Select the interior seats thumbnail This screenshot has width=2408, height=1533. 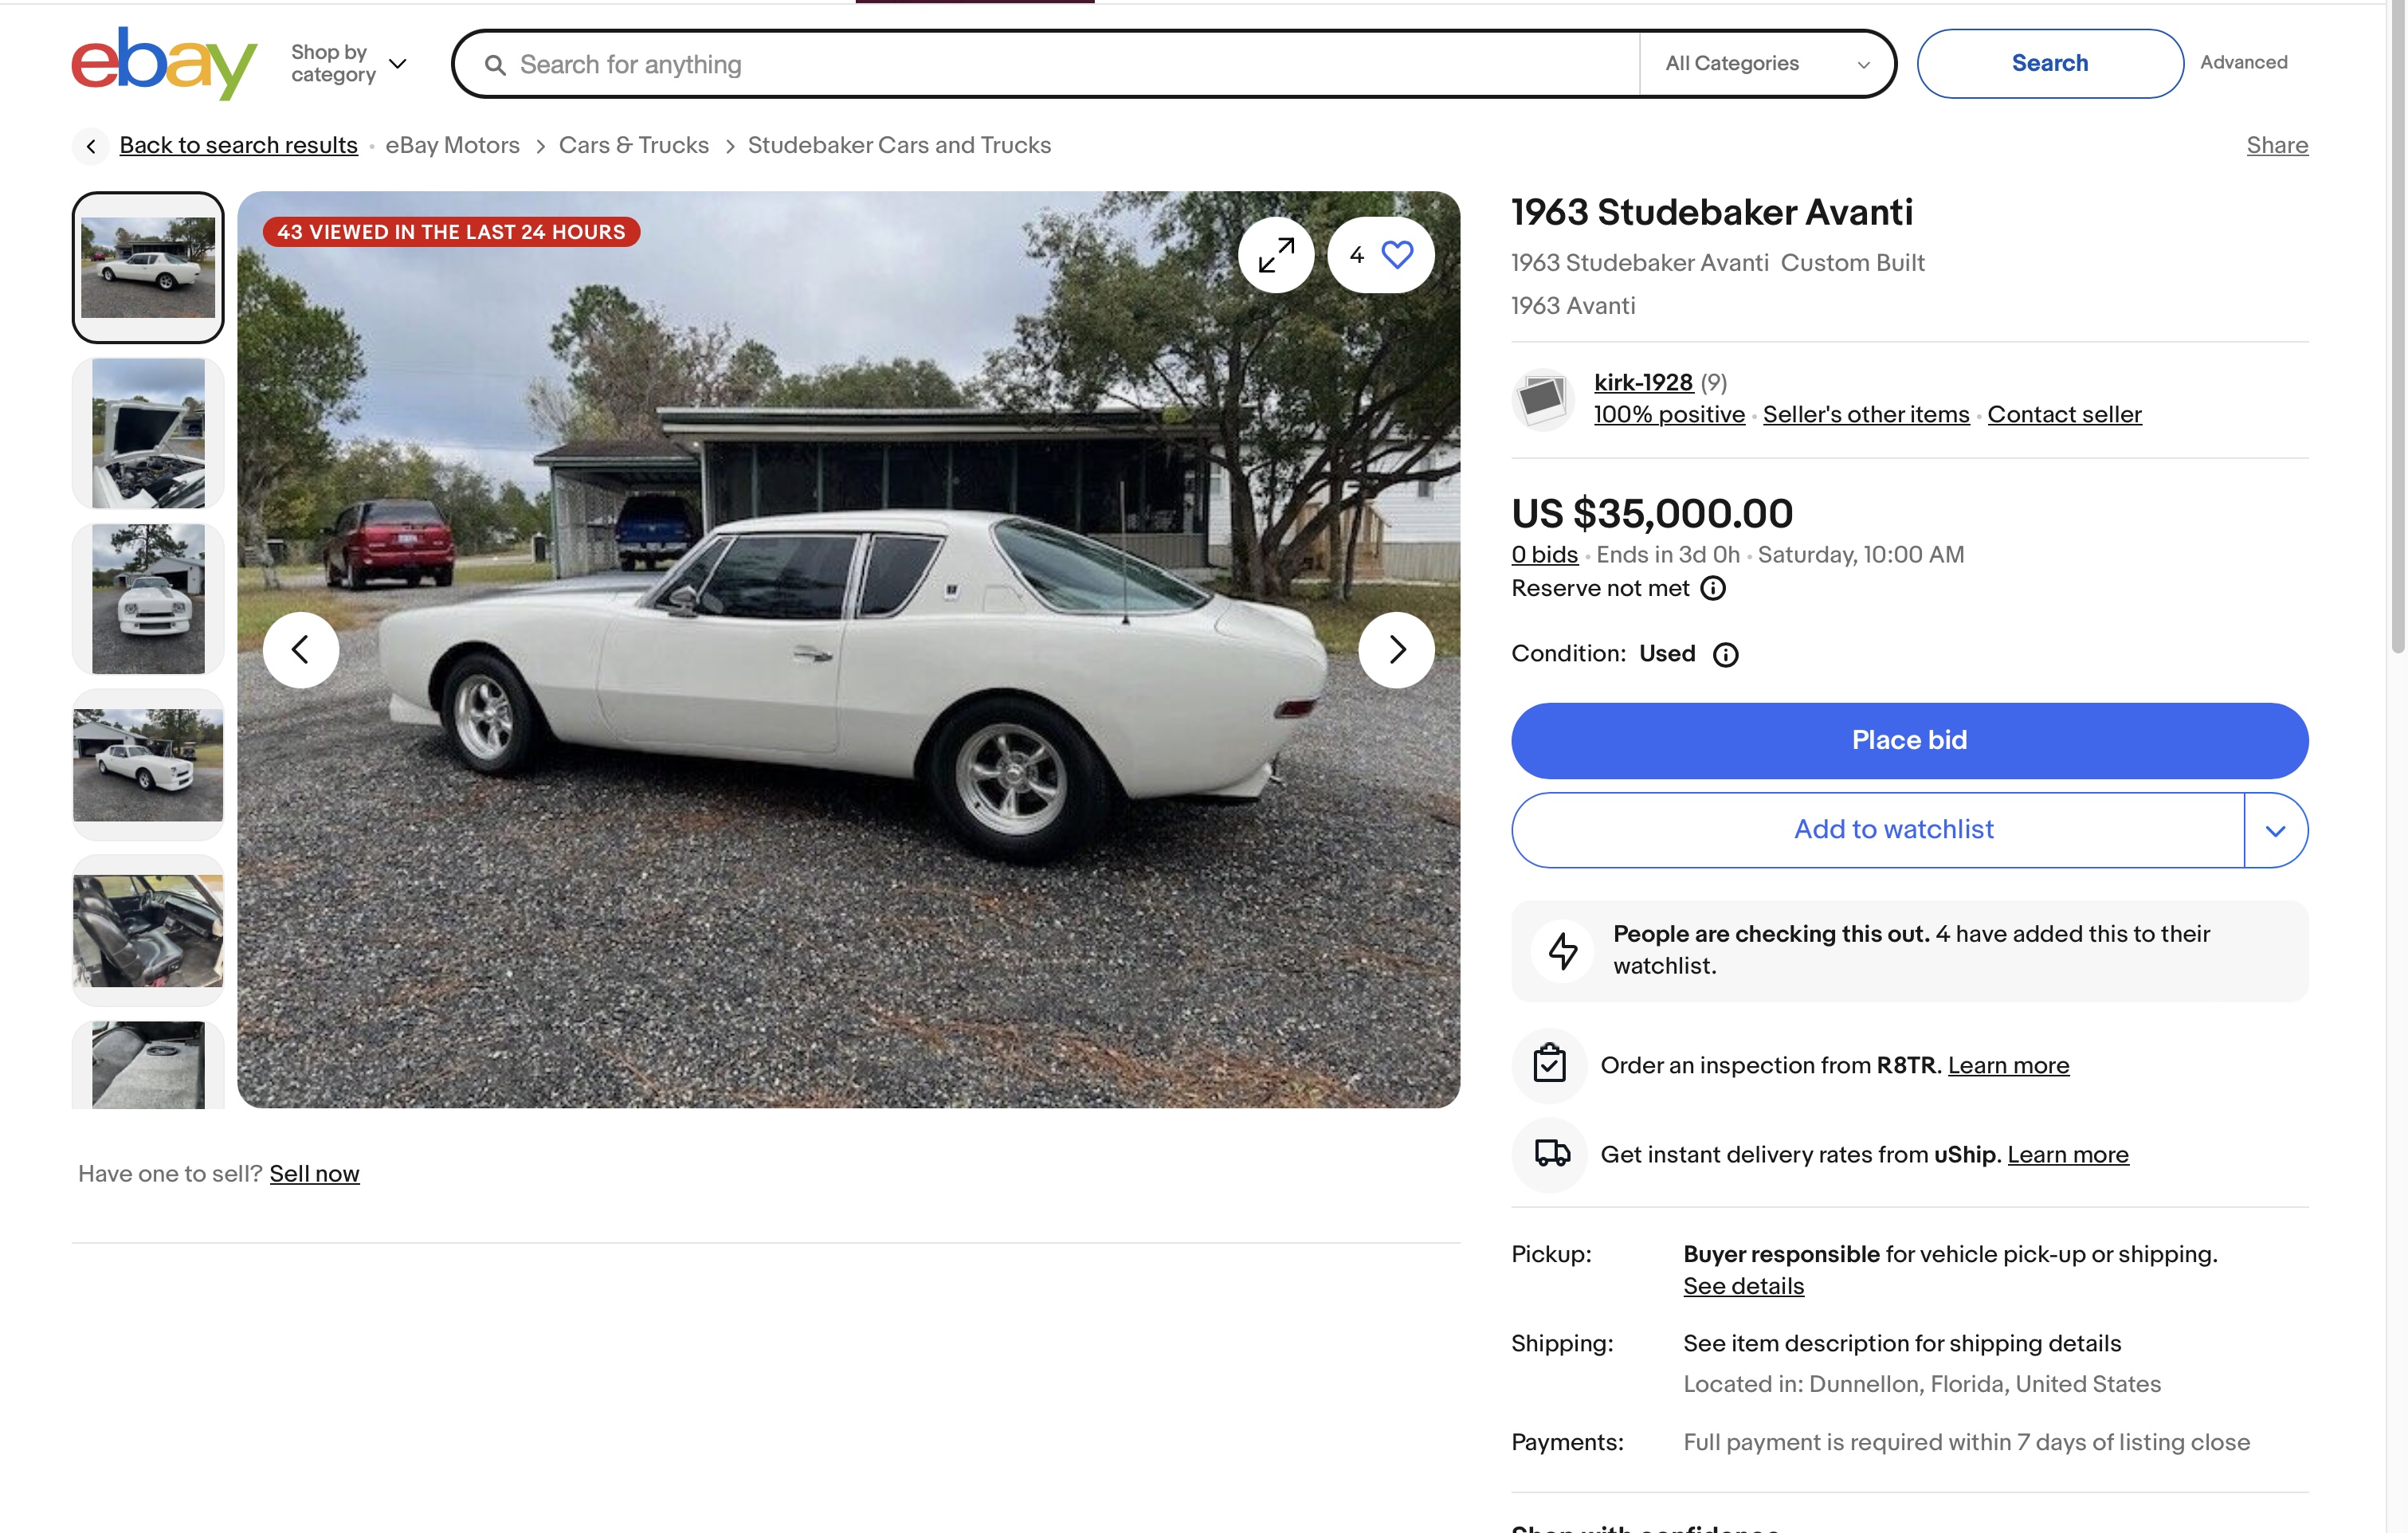(148, 930)
